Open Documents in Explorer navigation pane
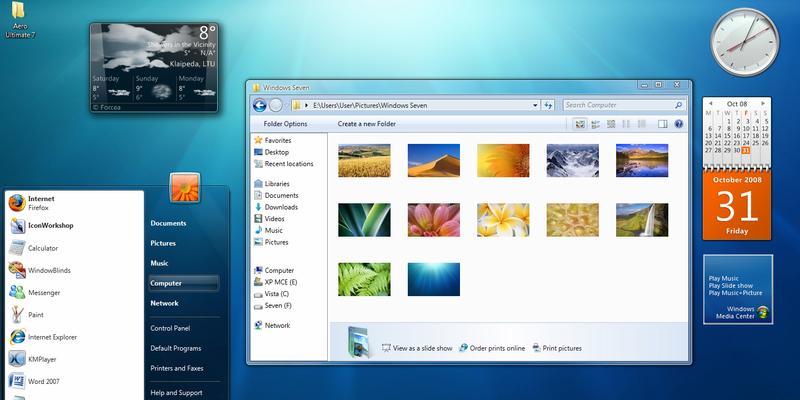800x400 pixels. click(276, 195)
